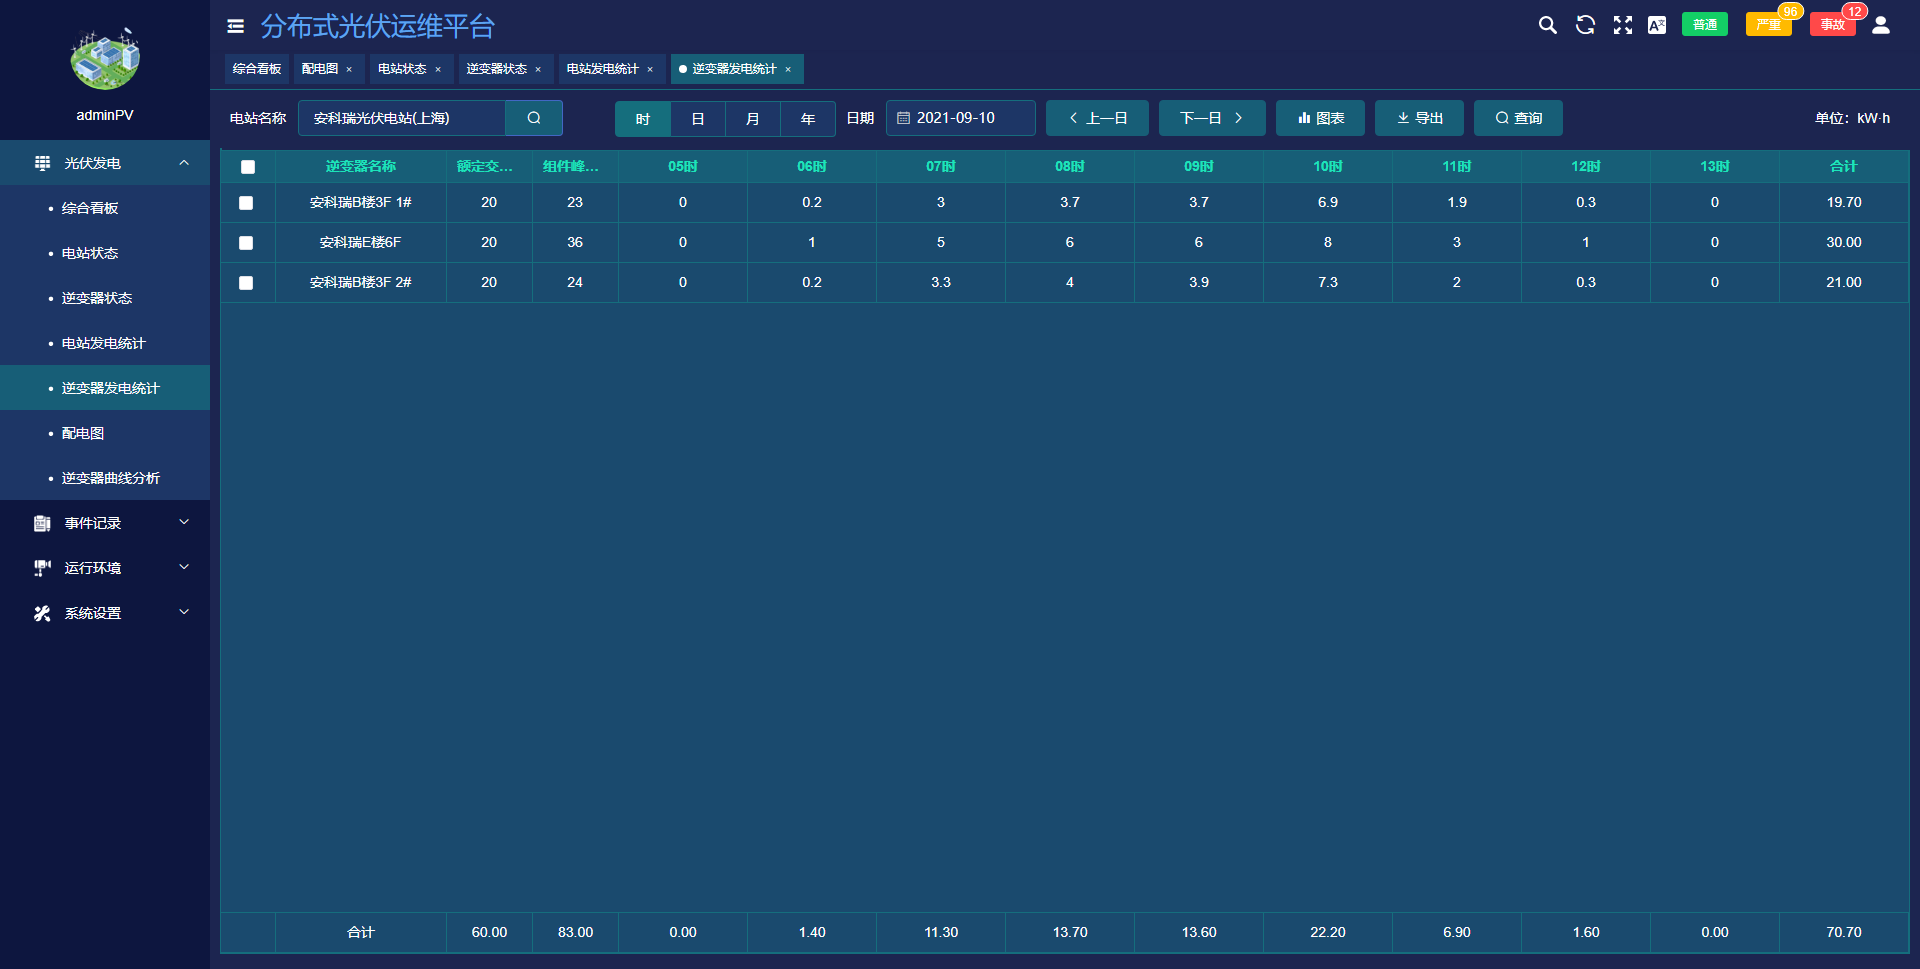Select the 月 time granularity option
Image resolution: width=1920 pixels, height=969 pixels.
tap(752, 119)
